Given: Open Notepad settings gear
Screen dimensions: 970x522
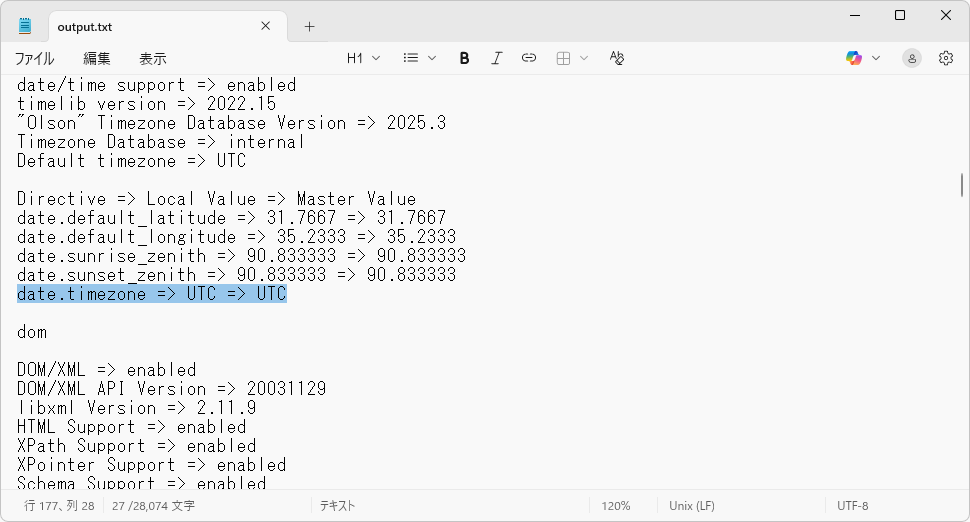Looking at the screenshot, I should click(945, 58).
